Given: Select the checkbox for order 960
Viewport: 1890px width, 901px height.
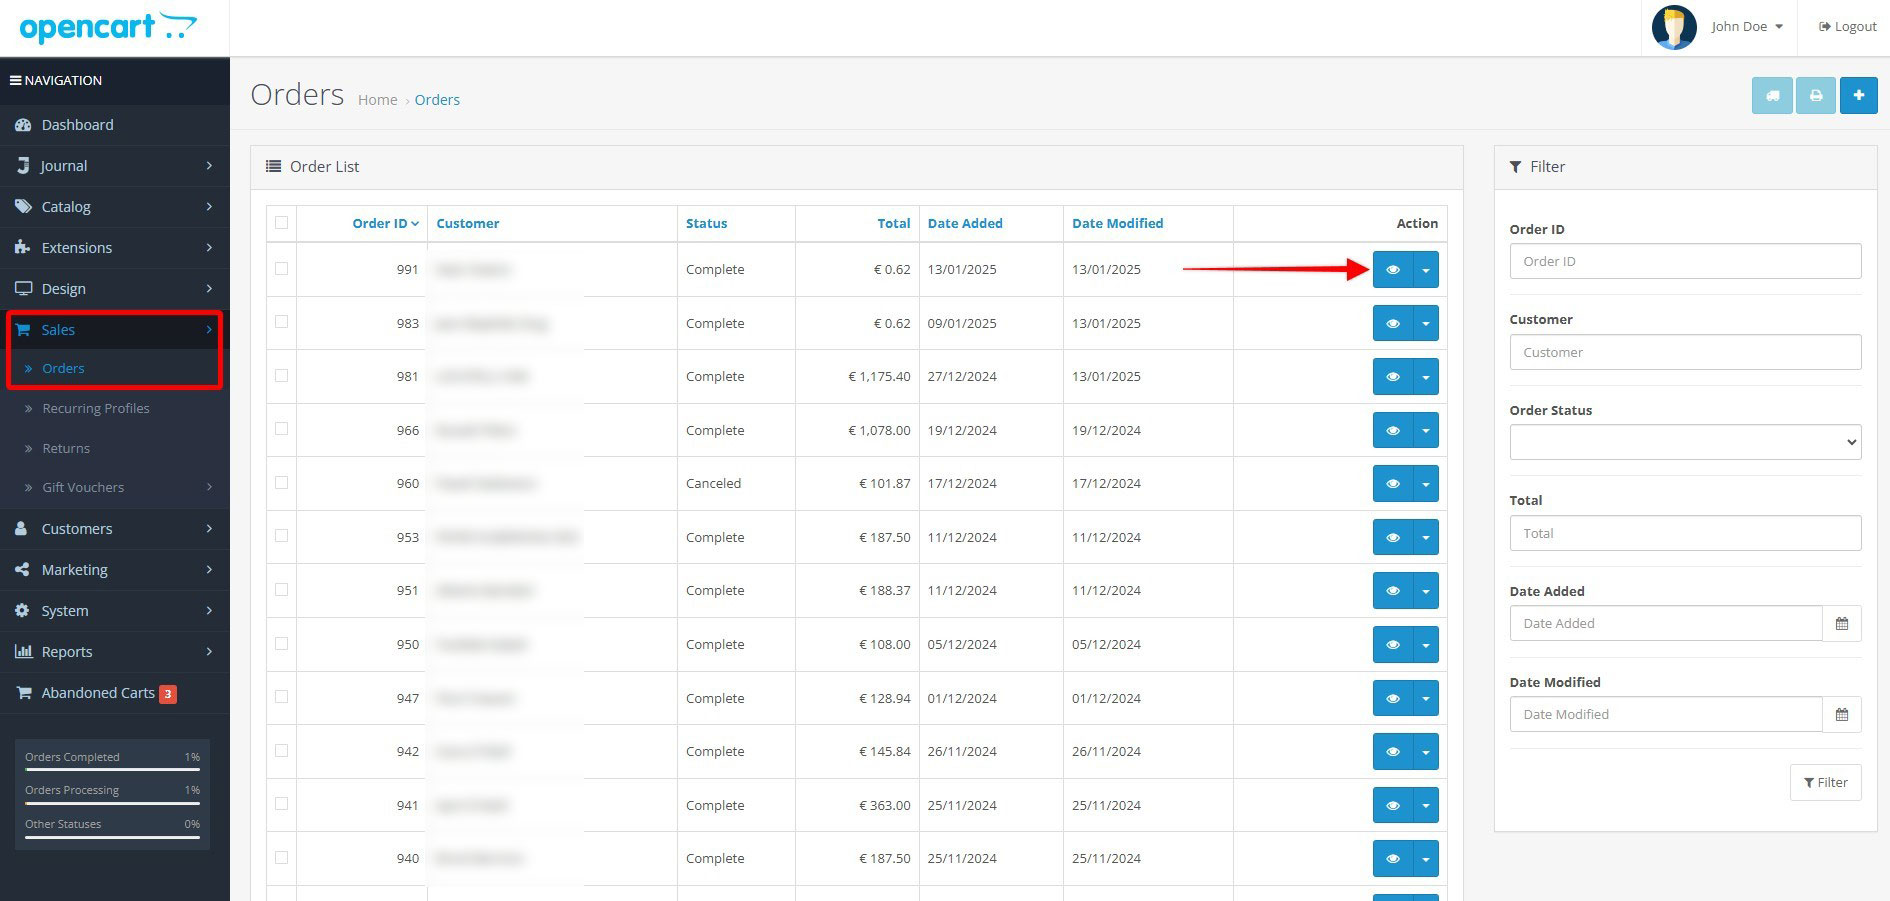Looking at the screenshot, I should (x=281, y=483).
